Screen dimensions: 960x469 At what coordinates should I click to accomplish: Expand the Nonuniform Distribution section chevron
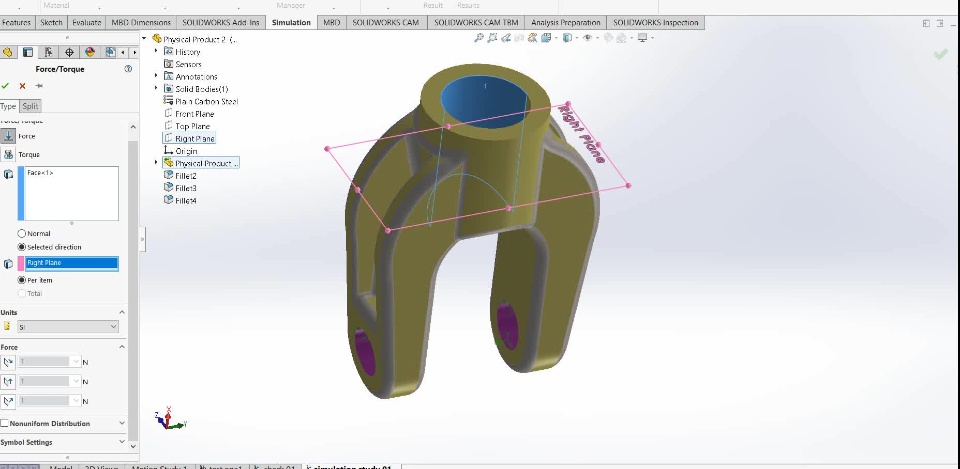click(122, 423)
